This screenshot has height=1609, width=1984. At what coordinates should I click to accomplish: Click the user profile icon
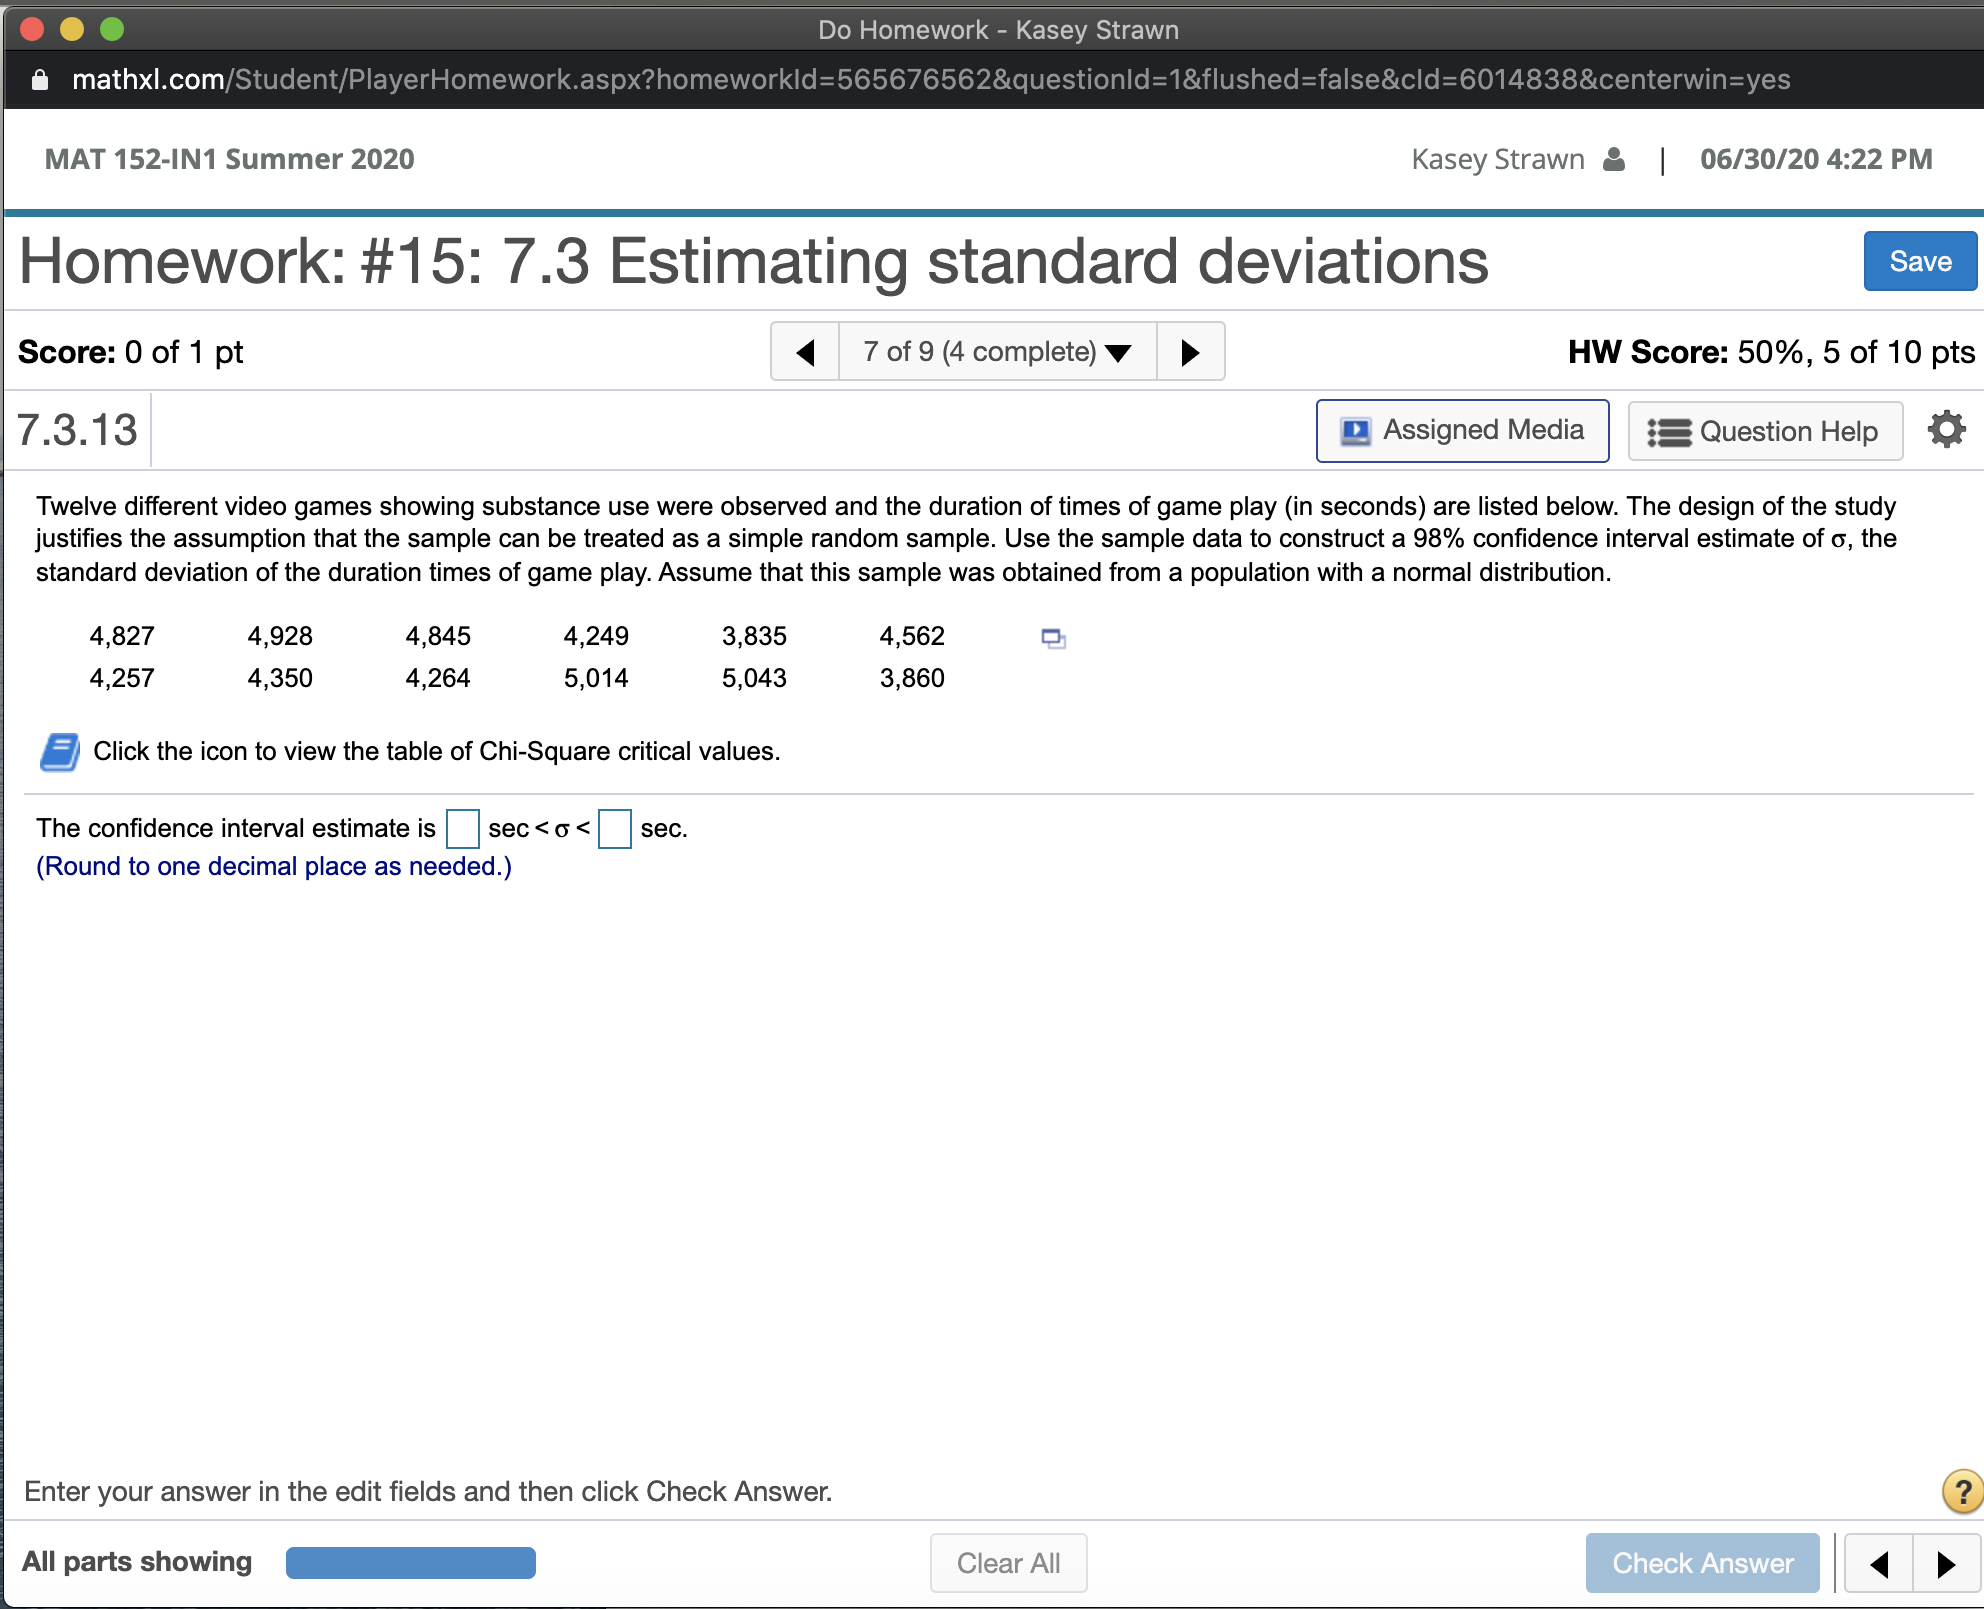1613,159
